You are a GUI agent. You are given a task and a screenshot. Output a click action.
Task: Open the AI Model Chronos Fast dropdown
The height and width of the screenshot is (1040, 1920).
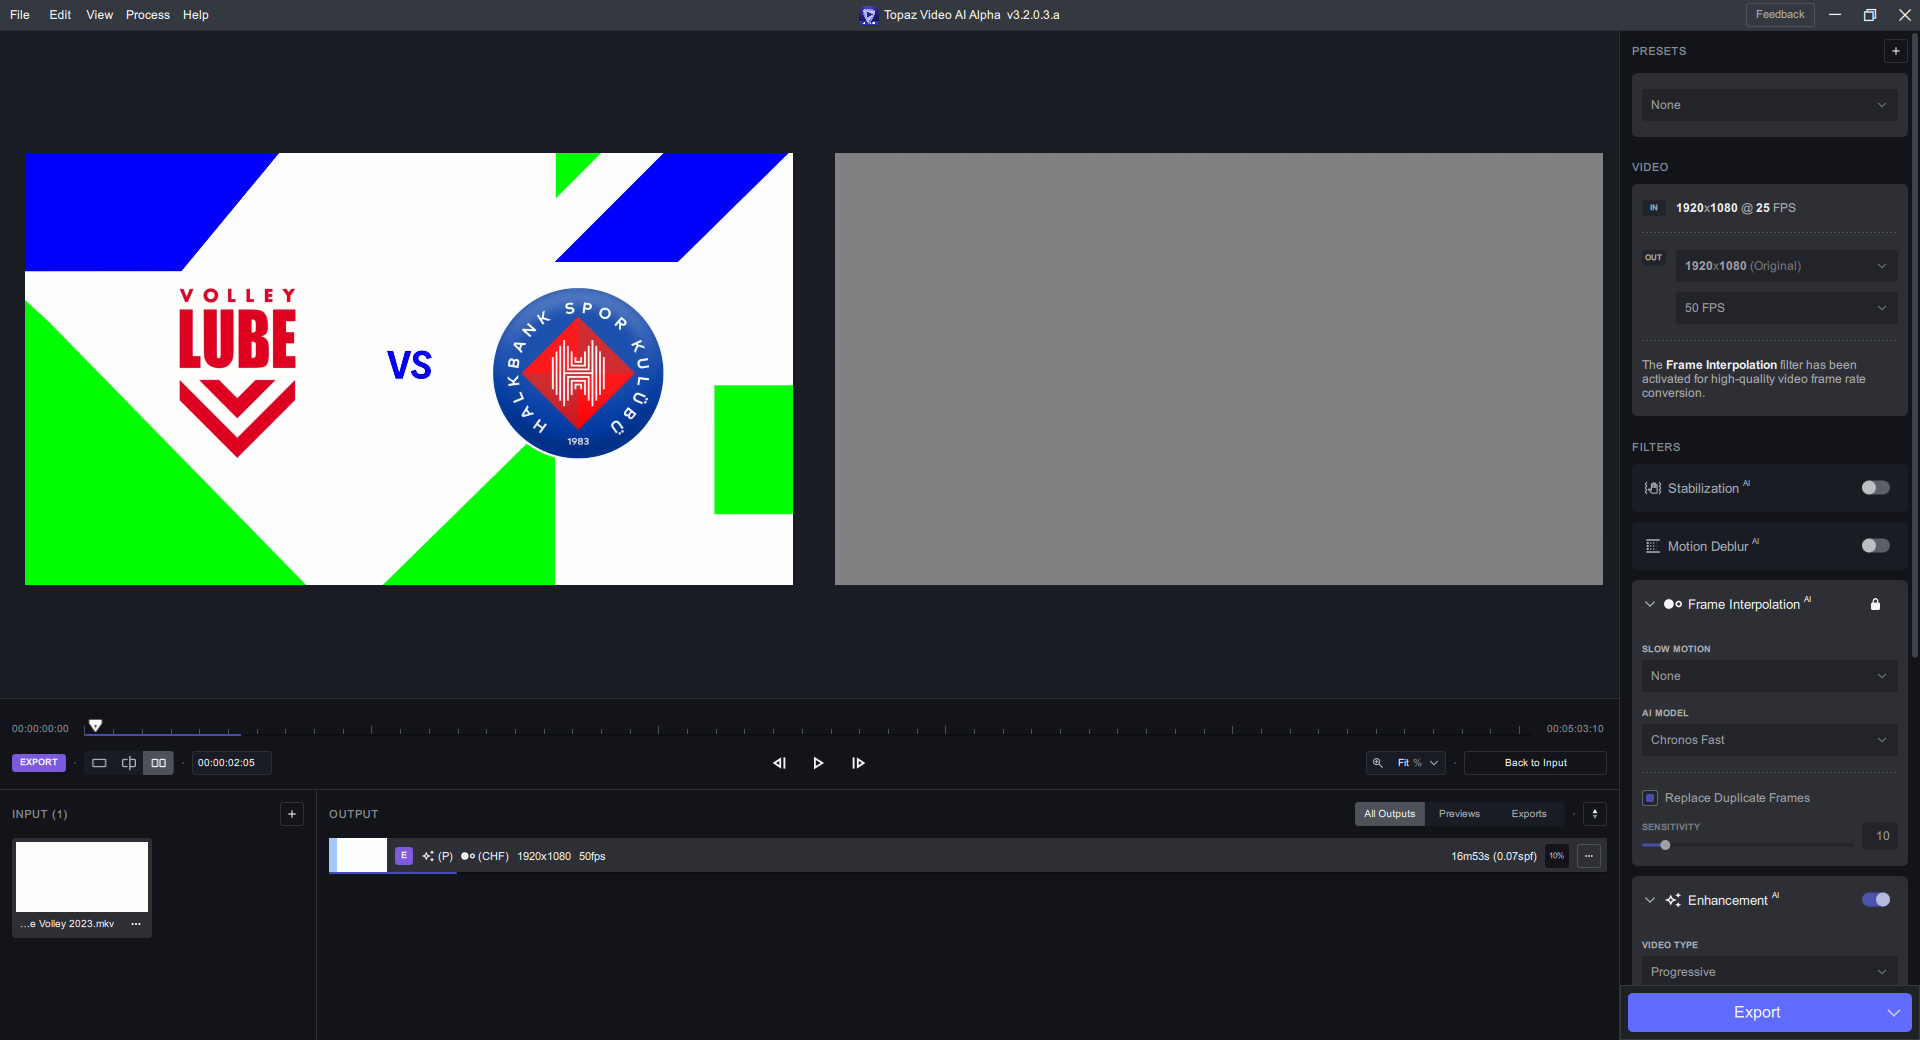coord(1768,740)
